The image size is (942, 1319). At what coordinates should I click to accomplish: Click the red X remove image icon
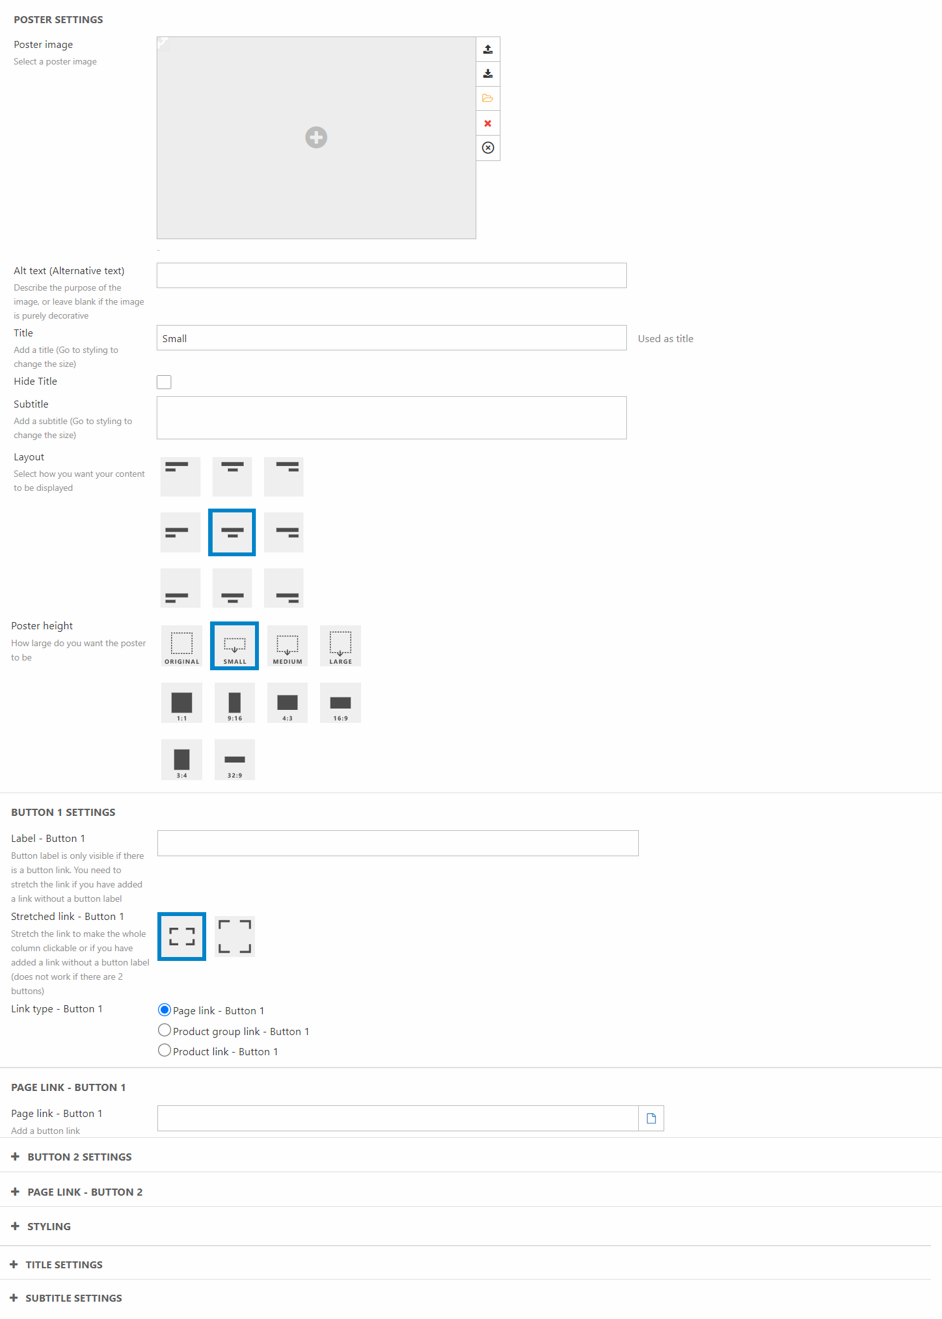tap(488, 123)
